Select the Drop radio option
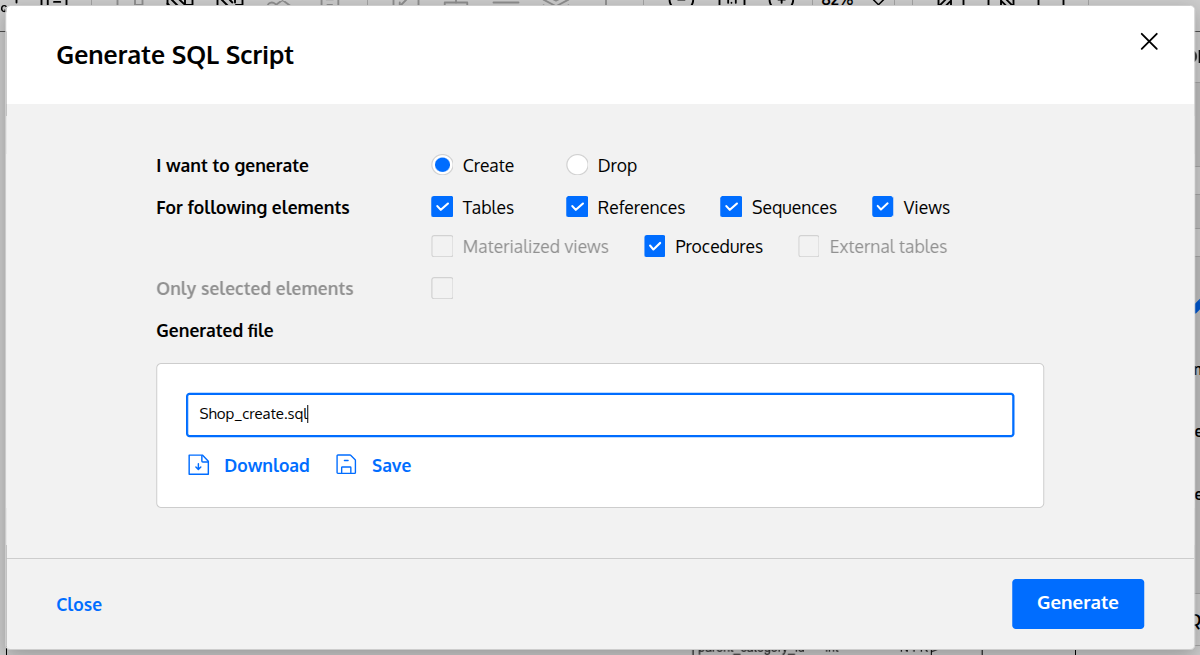 pyautogui.click(x=577, y=165)
